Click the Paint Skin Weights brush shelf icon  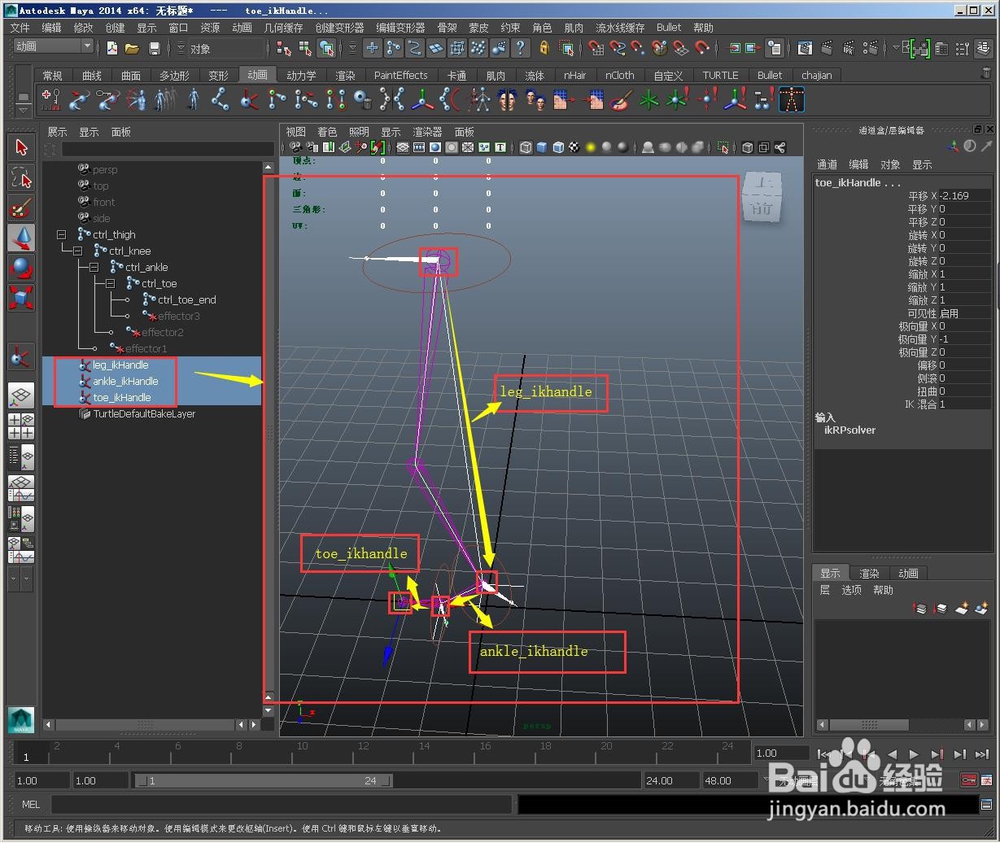pos(621,100)
